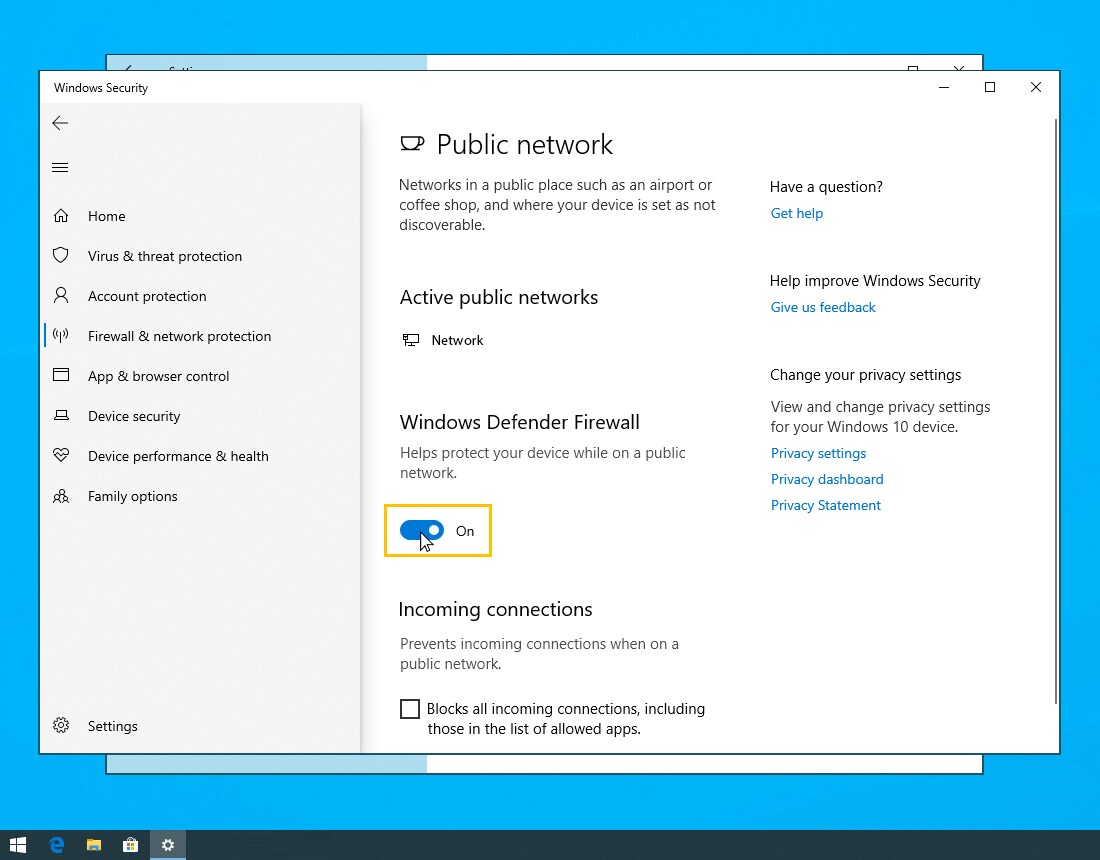1100x860 pixels.
Task: Click the Device security laptop icon
Action: 61,415
